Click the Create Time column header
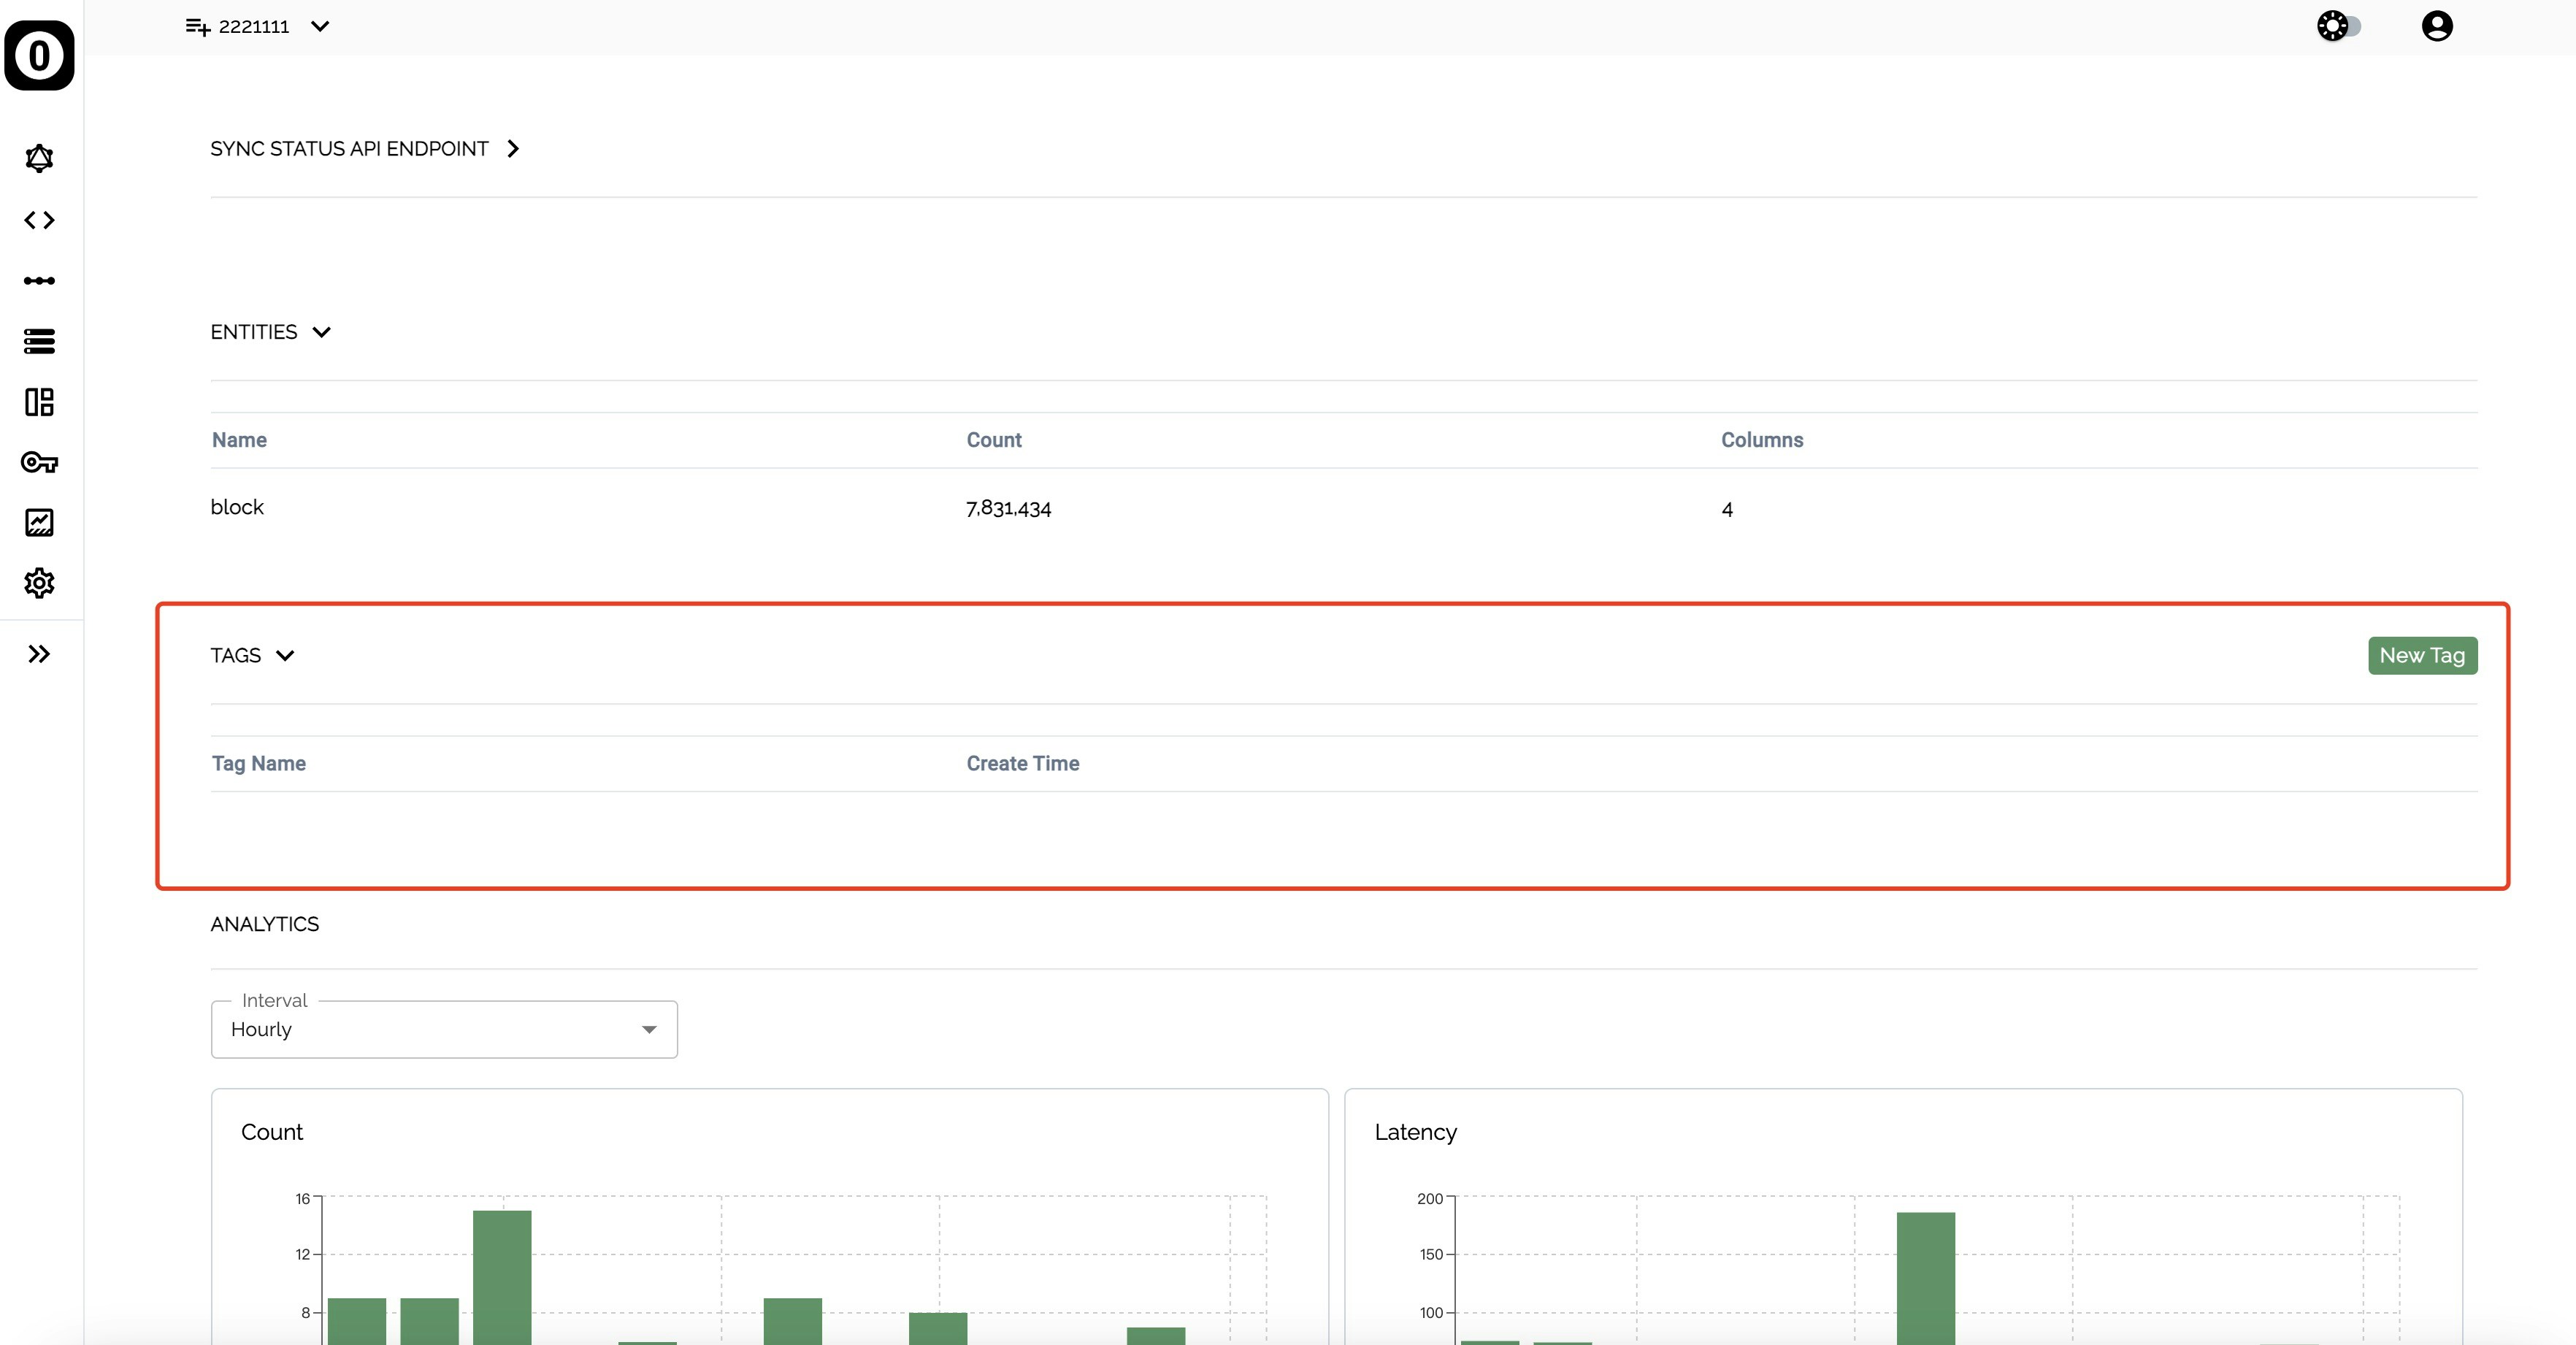Image resolution: width=2576 pixels, height=1345 pixels. tap(1022, 764)
